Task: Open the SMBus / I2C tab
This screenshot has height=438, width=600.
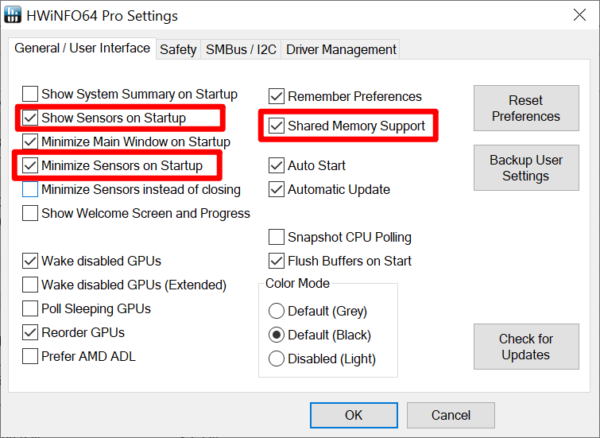Action: coord(241,49)
